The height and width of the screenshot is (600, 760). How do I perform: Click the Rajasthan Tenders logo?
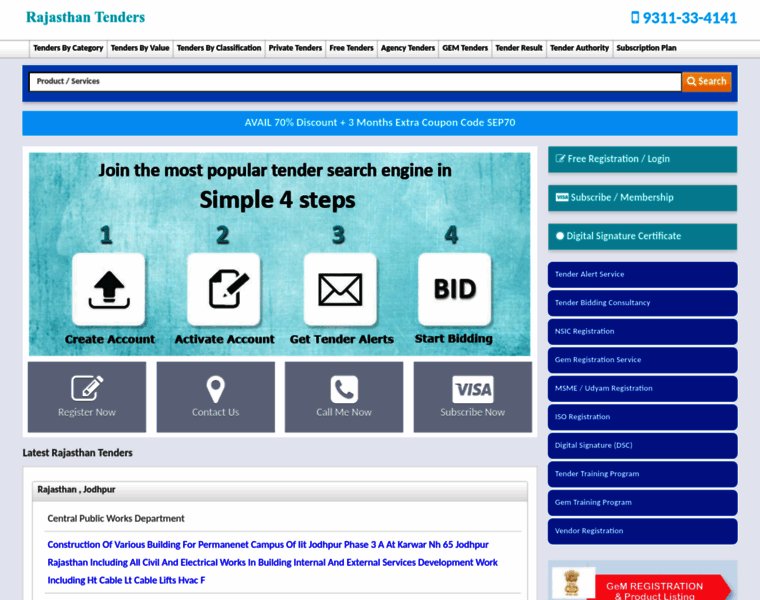(x=85, y=17)
